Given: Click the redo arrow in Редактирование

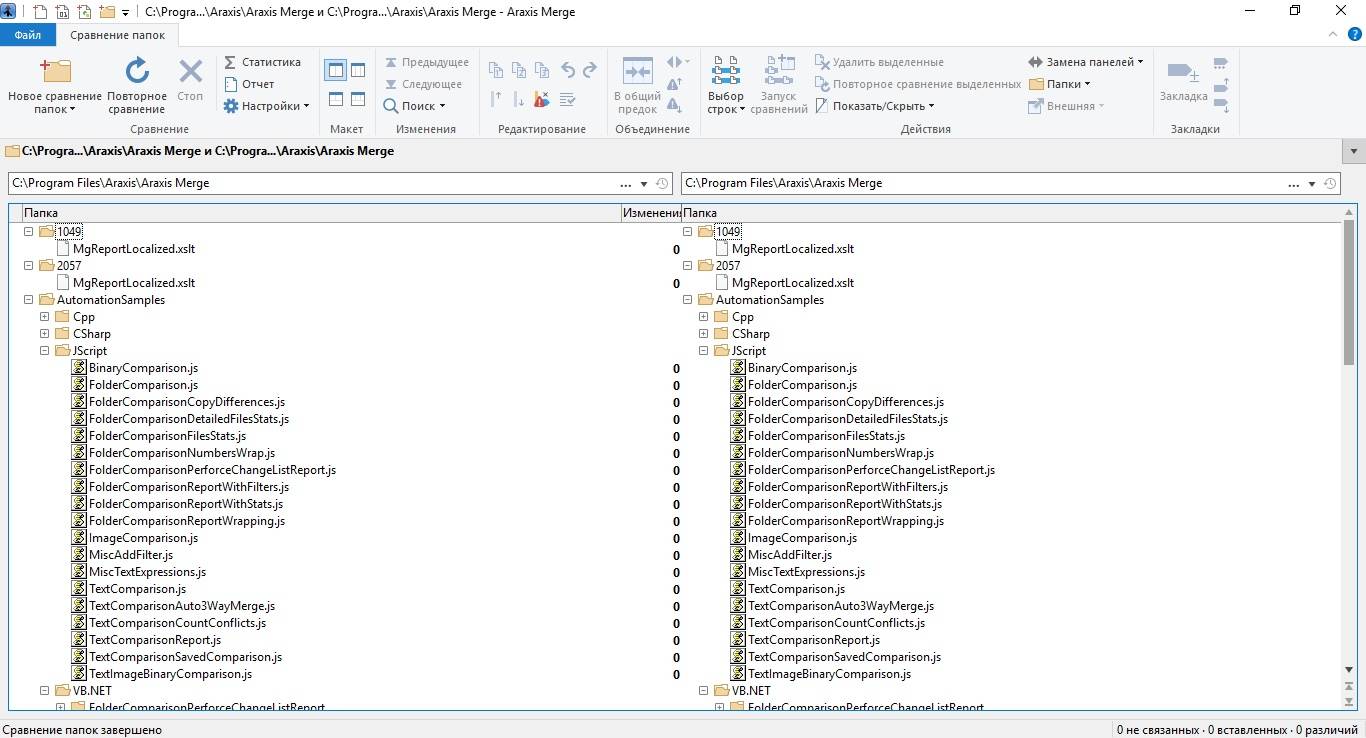Looking at the screenshot, I should click(x=590, y=70).
